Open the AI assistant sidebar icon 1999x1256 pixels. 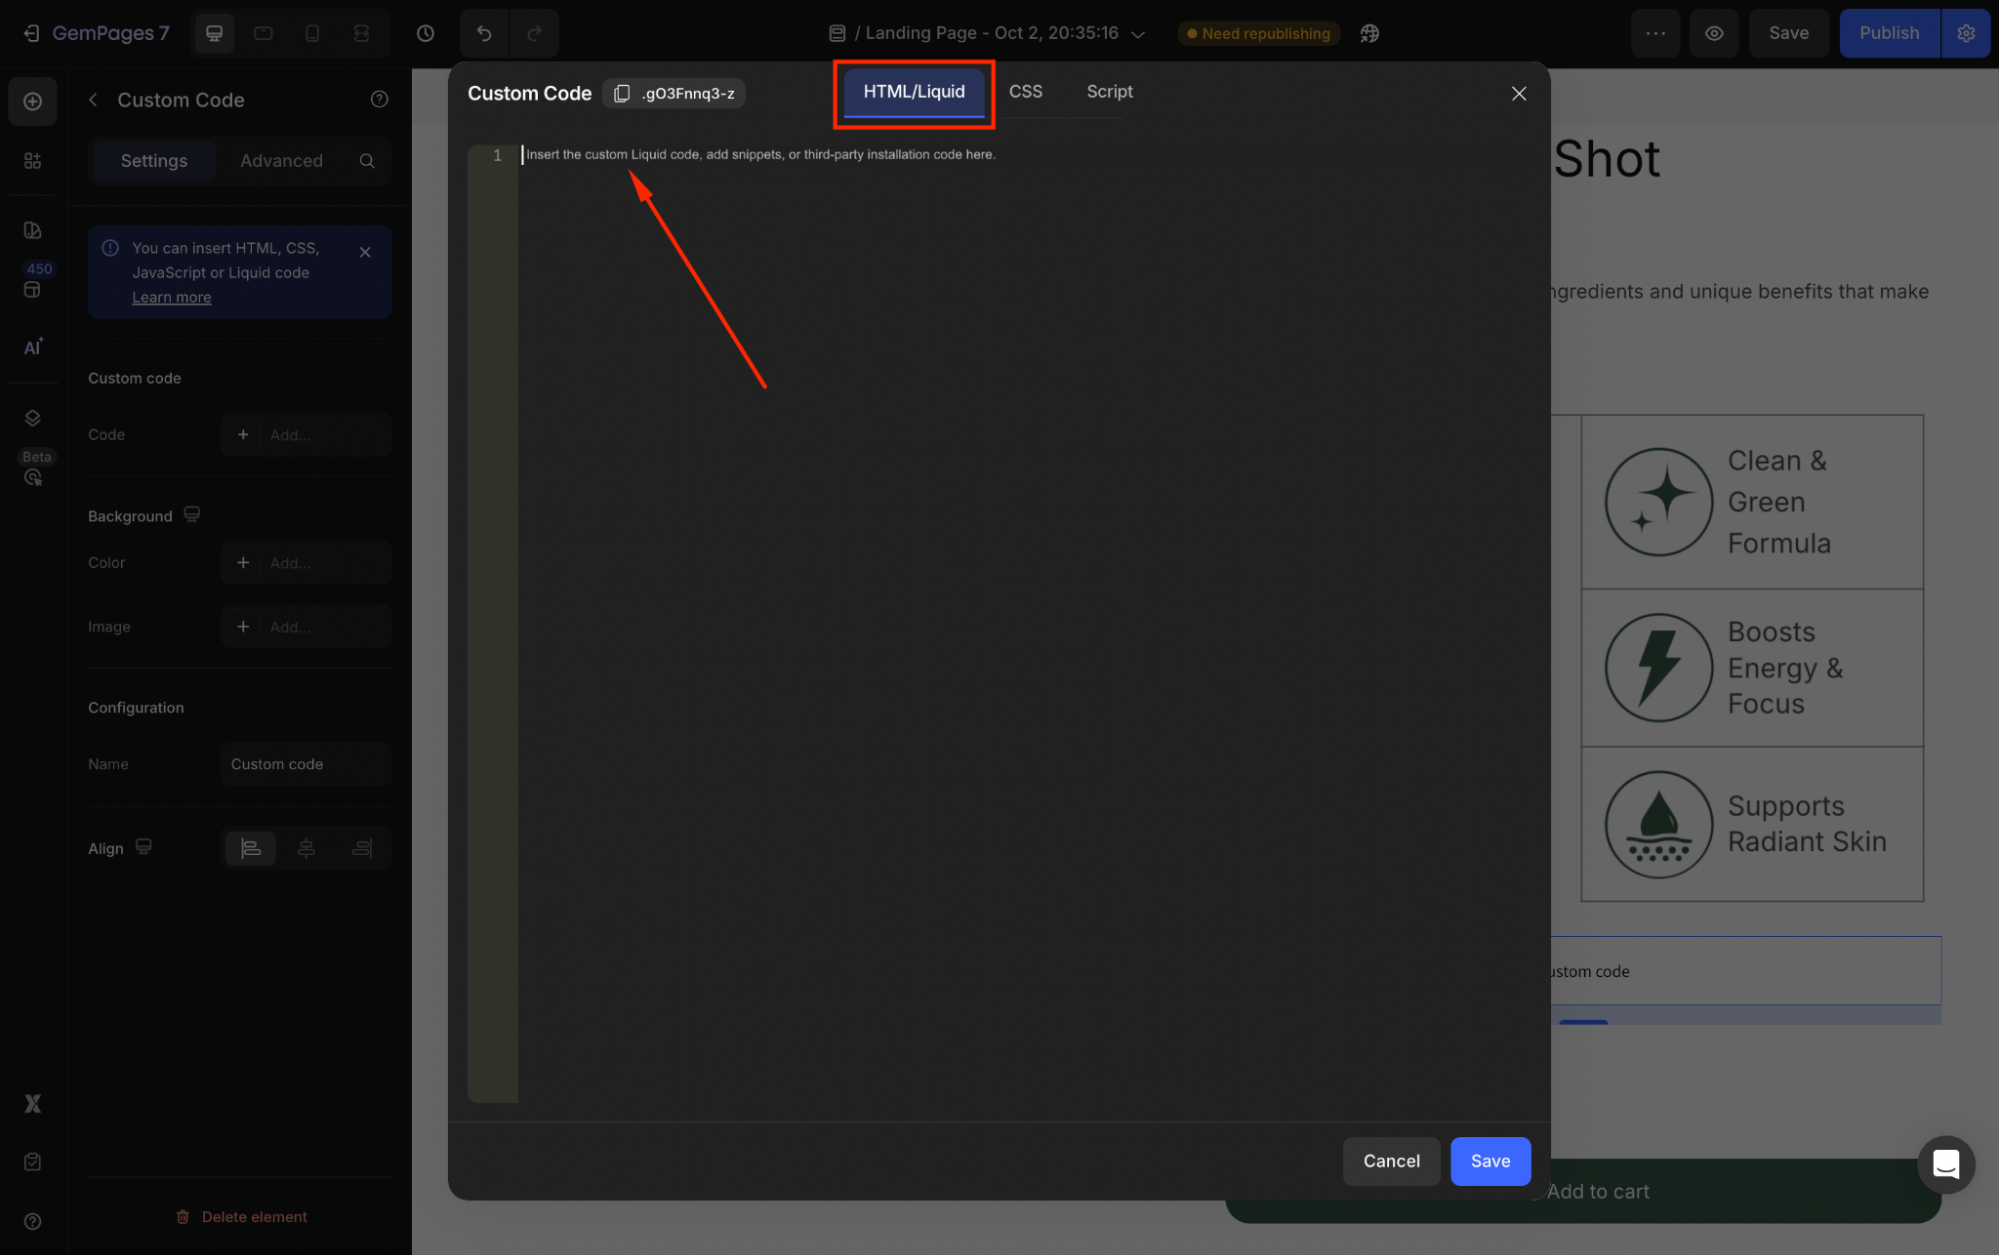click(33, 347)
